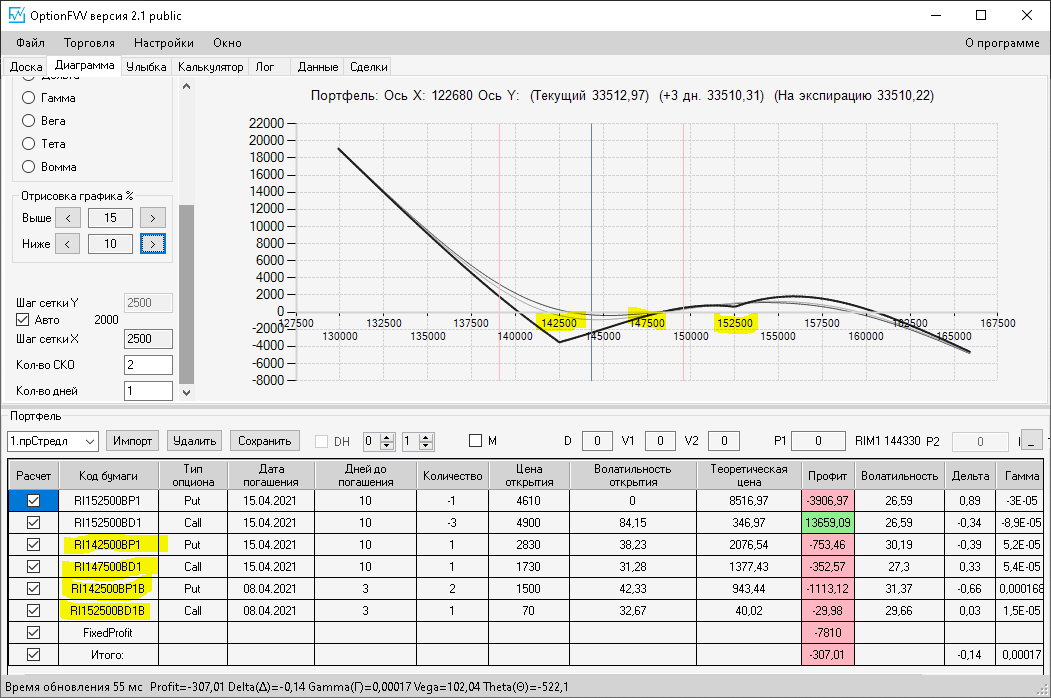Select the Вега radio button
This screenshot has width=1051, height=698.
tap(28, 121)
